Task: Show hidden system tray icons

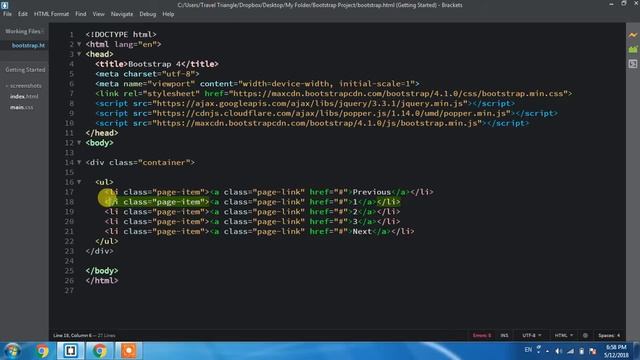Action: coord(548,351)
